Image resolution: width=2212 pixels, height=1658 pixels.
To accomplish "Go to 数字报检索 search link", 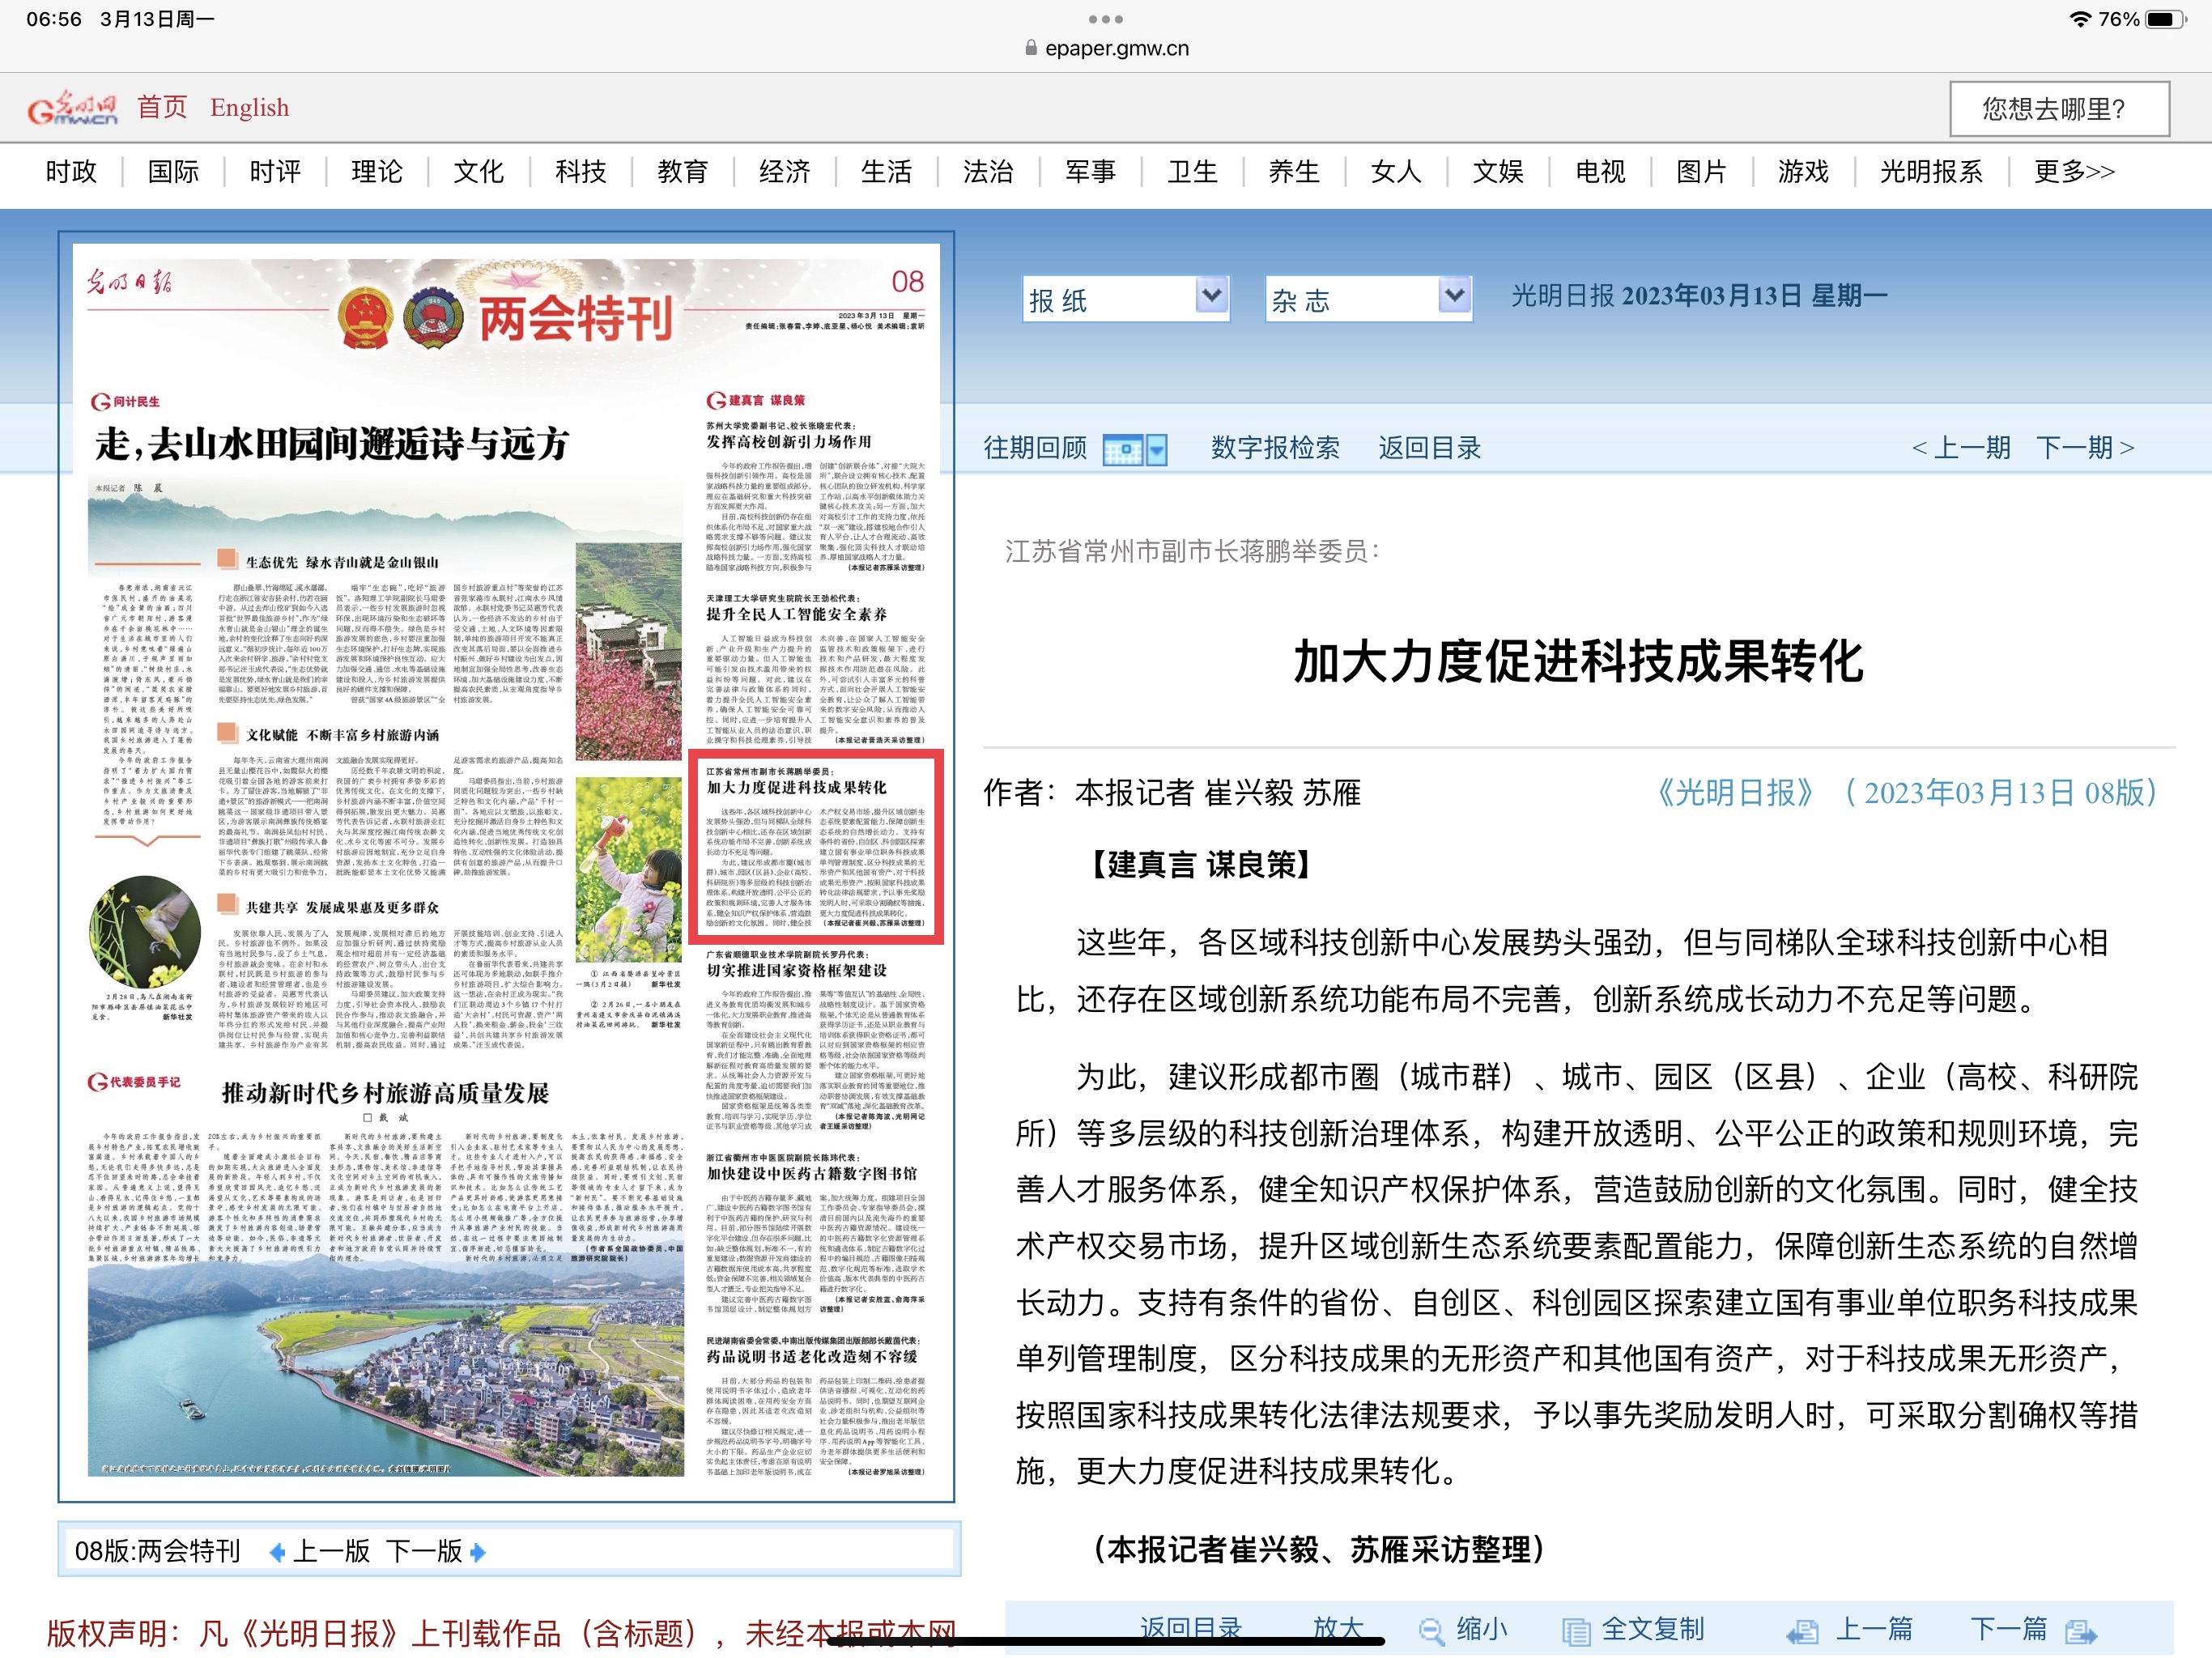I will (1274, 448).
